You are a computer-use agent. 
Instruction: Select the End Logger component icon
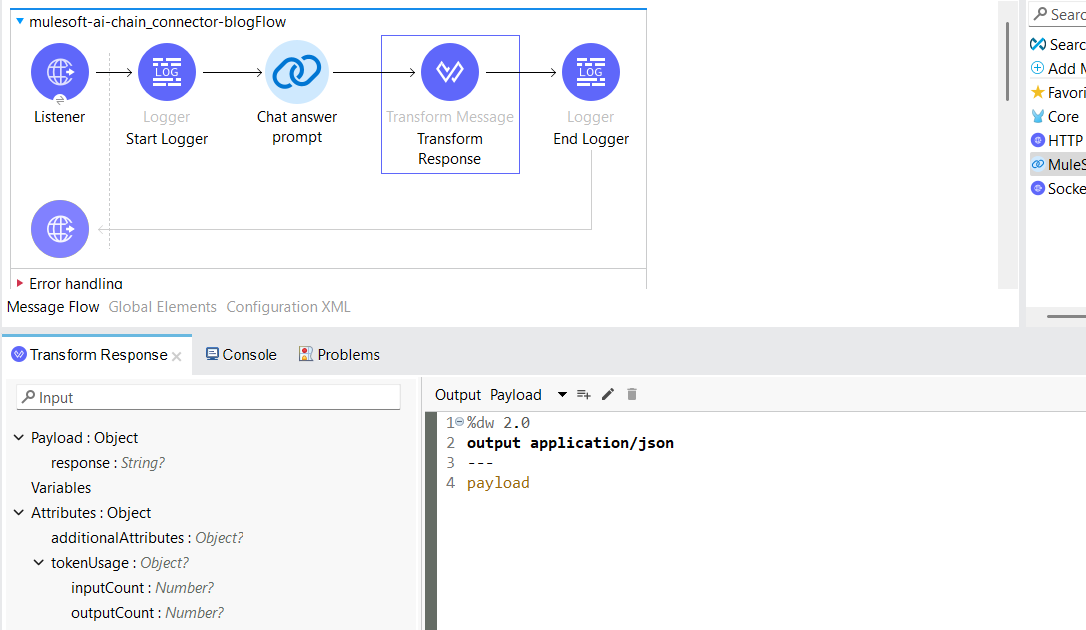coord(591,72)
